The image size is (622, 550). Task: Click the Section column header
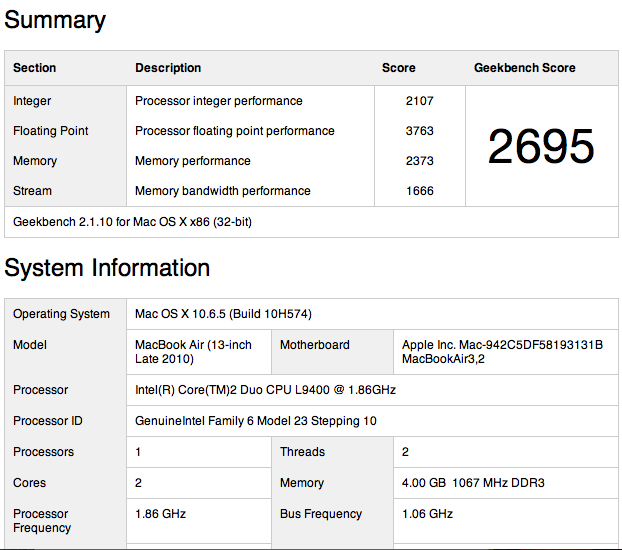35,68
